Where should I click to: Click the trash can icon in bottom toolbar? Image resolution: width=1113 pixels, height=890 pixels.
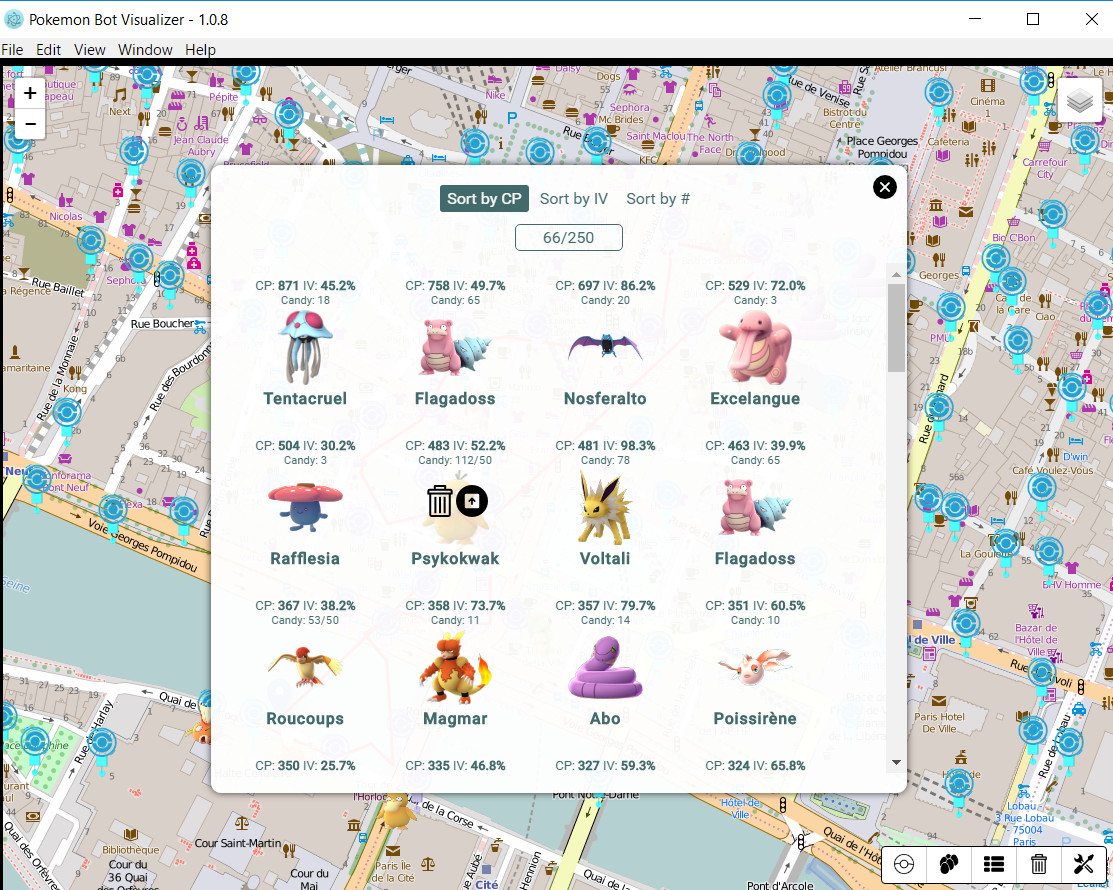[x=1038, y=864]
